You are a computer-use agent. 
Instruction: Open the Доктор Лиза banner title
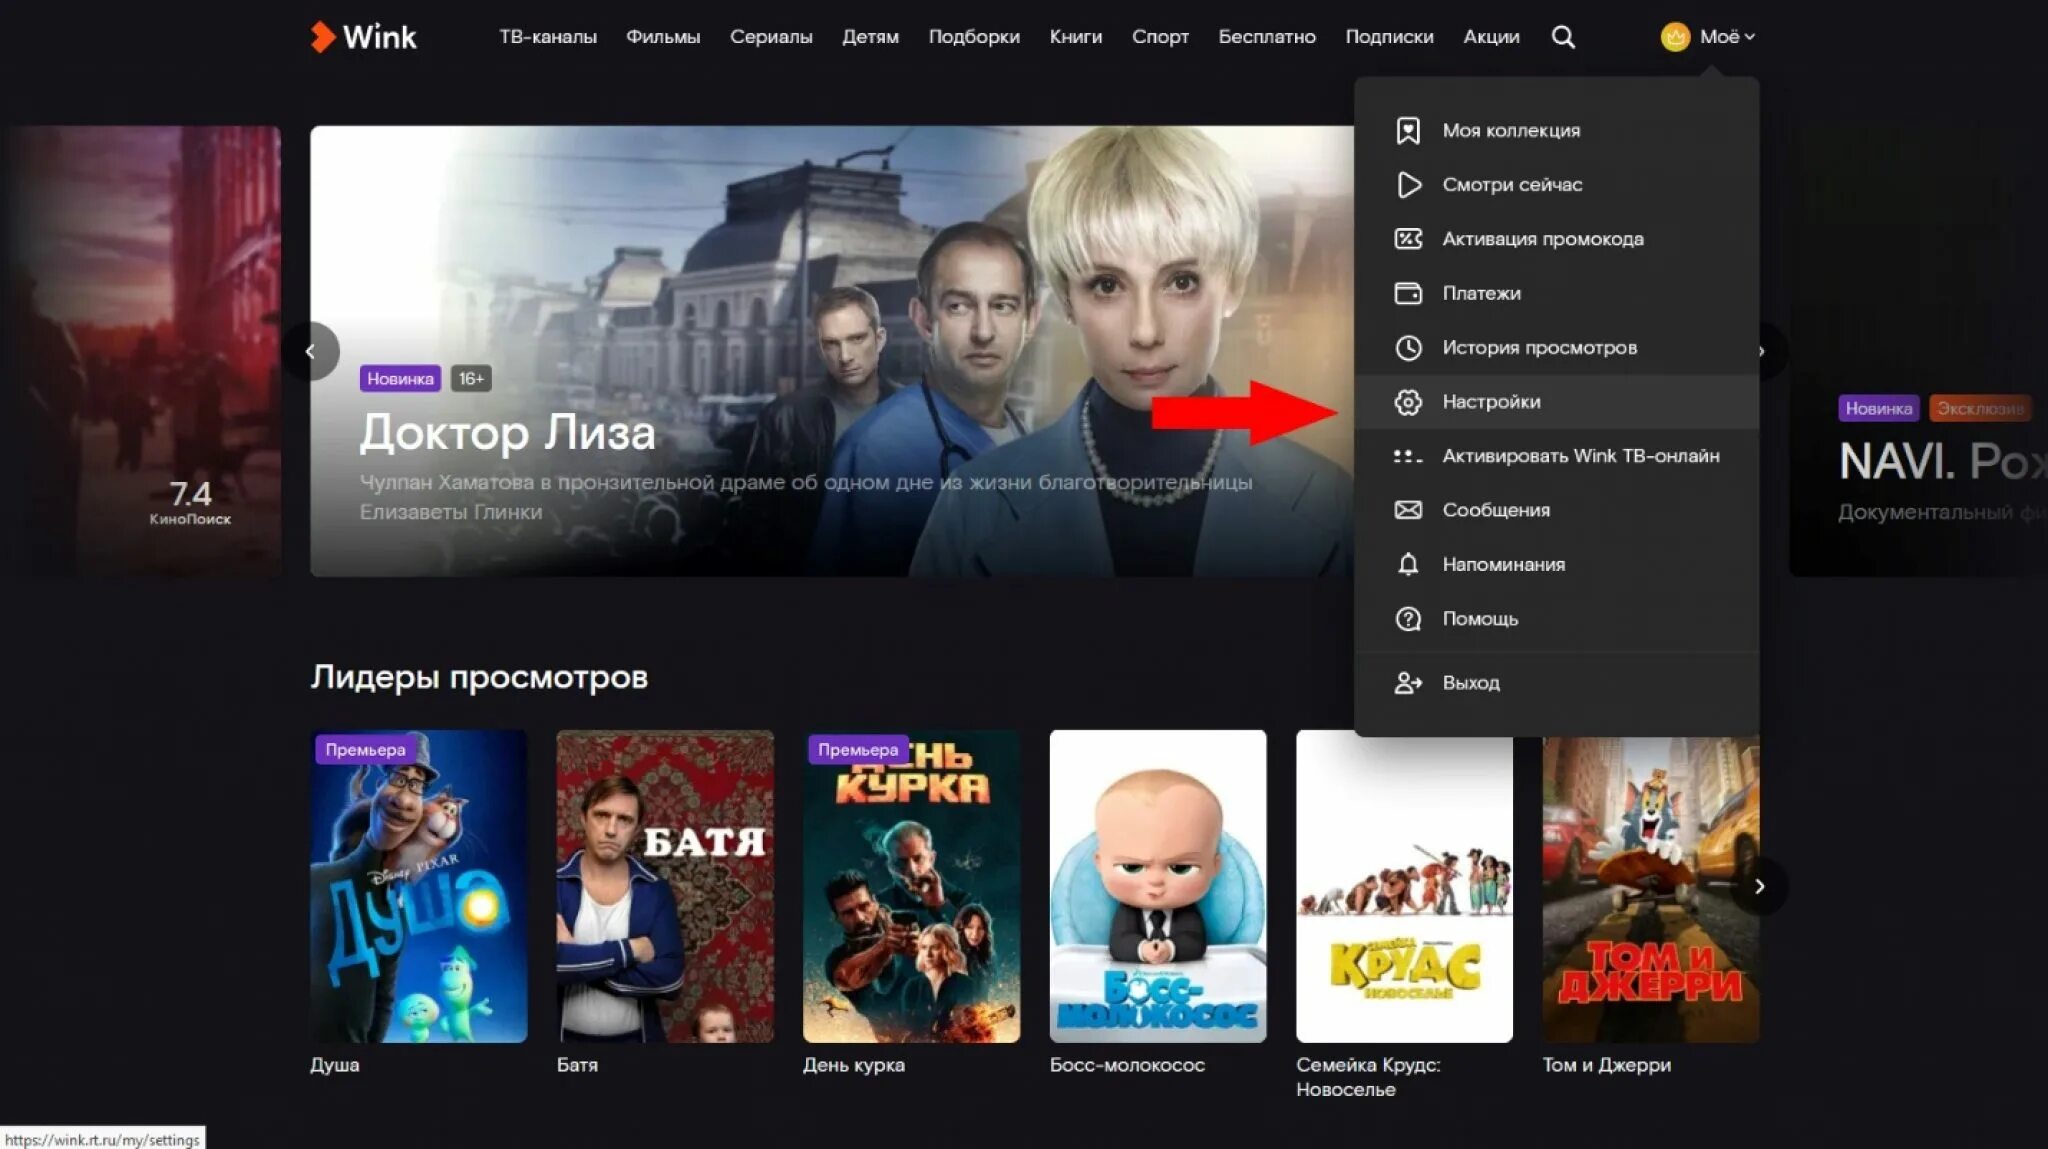507,433
